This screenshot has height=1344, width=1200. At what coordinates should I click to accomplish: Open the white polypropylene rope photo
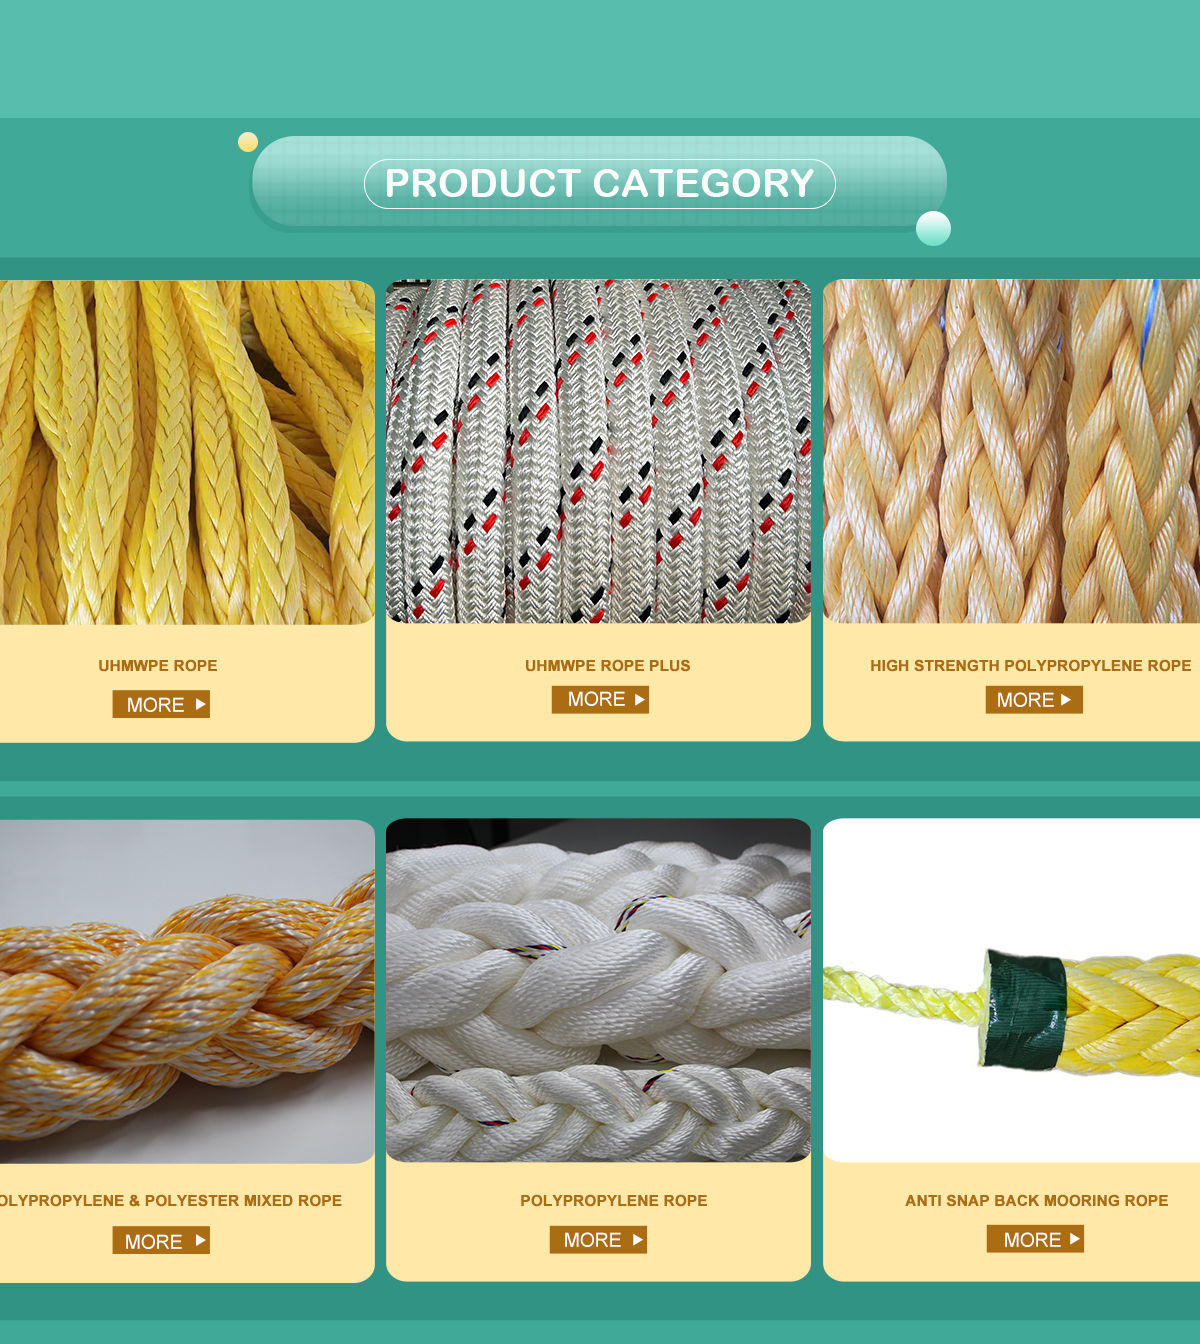(598, 990)
